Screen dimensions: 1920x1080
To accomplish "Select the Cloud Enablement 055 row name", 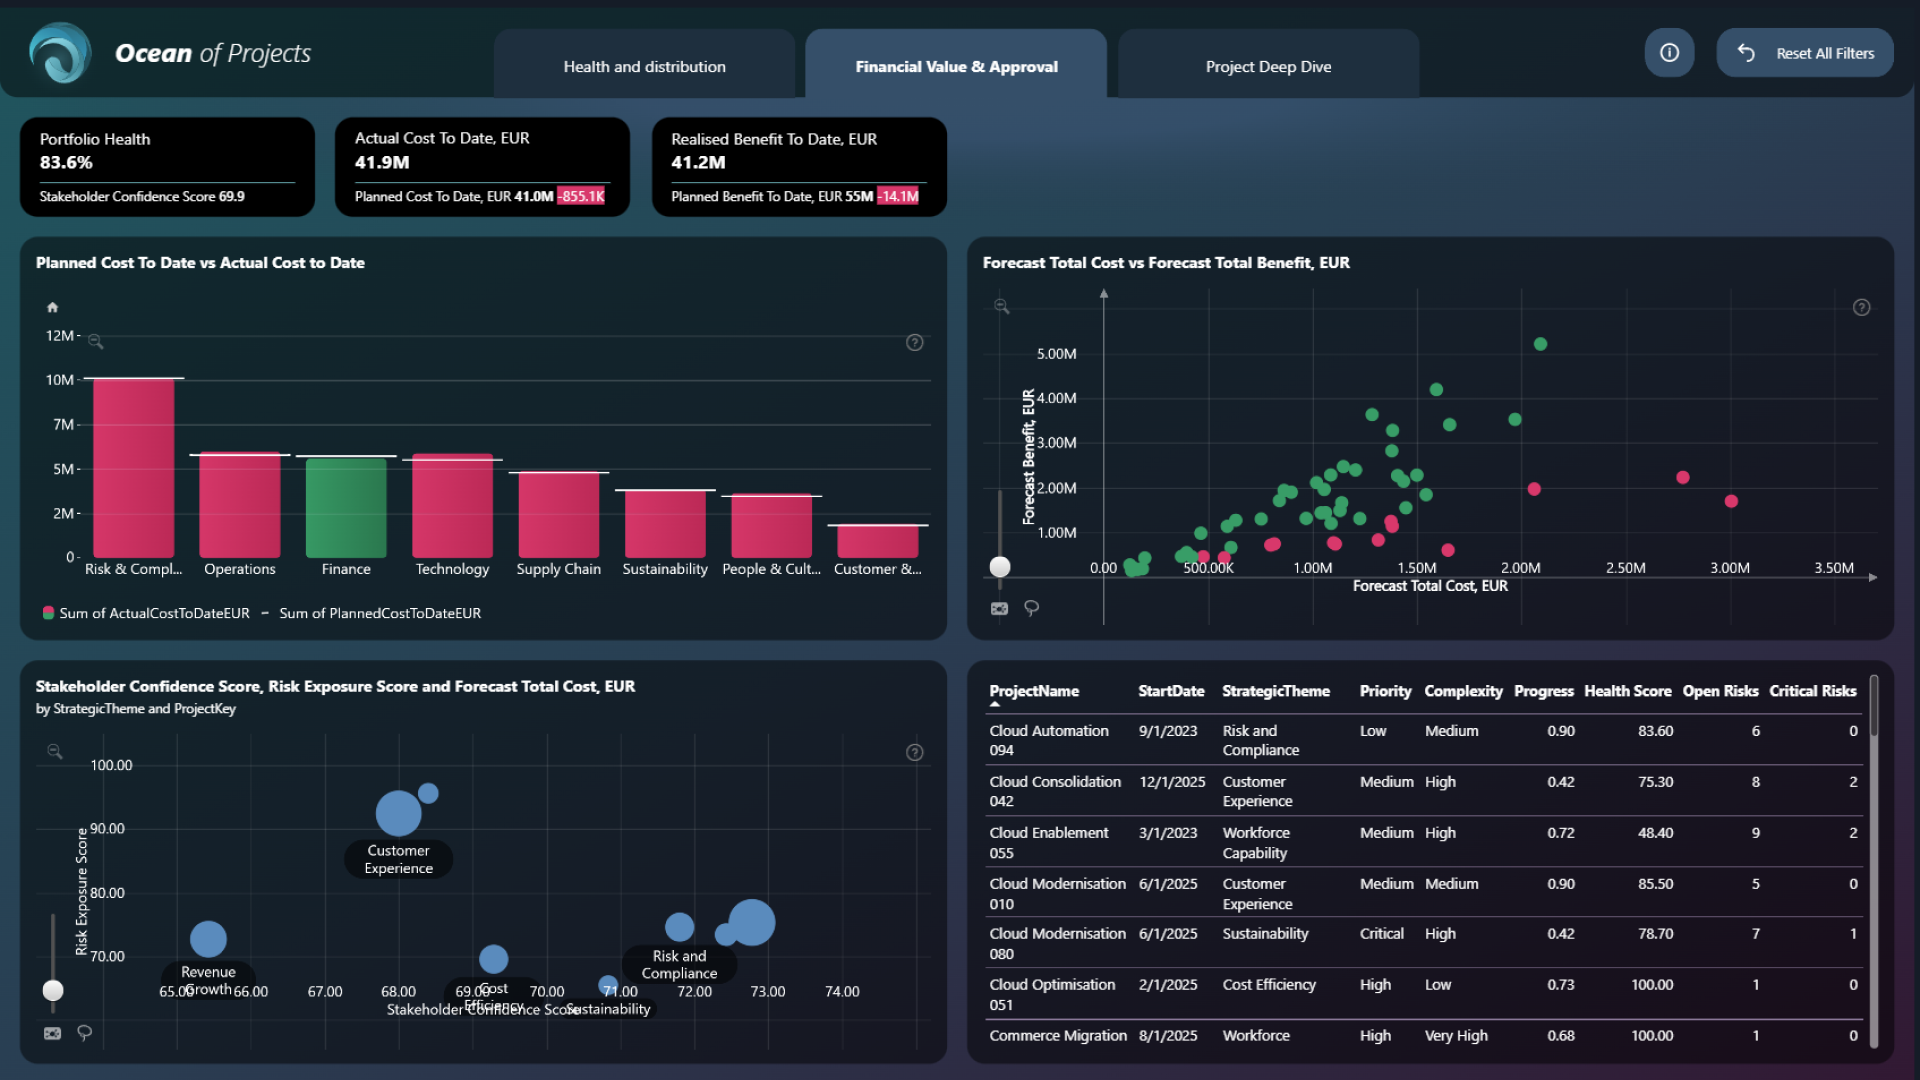I will 1049,842.
